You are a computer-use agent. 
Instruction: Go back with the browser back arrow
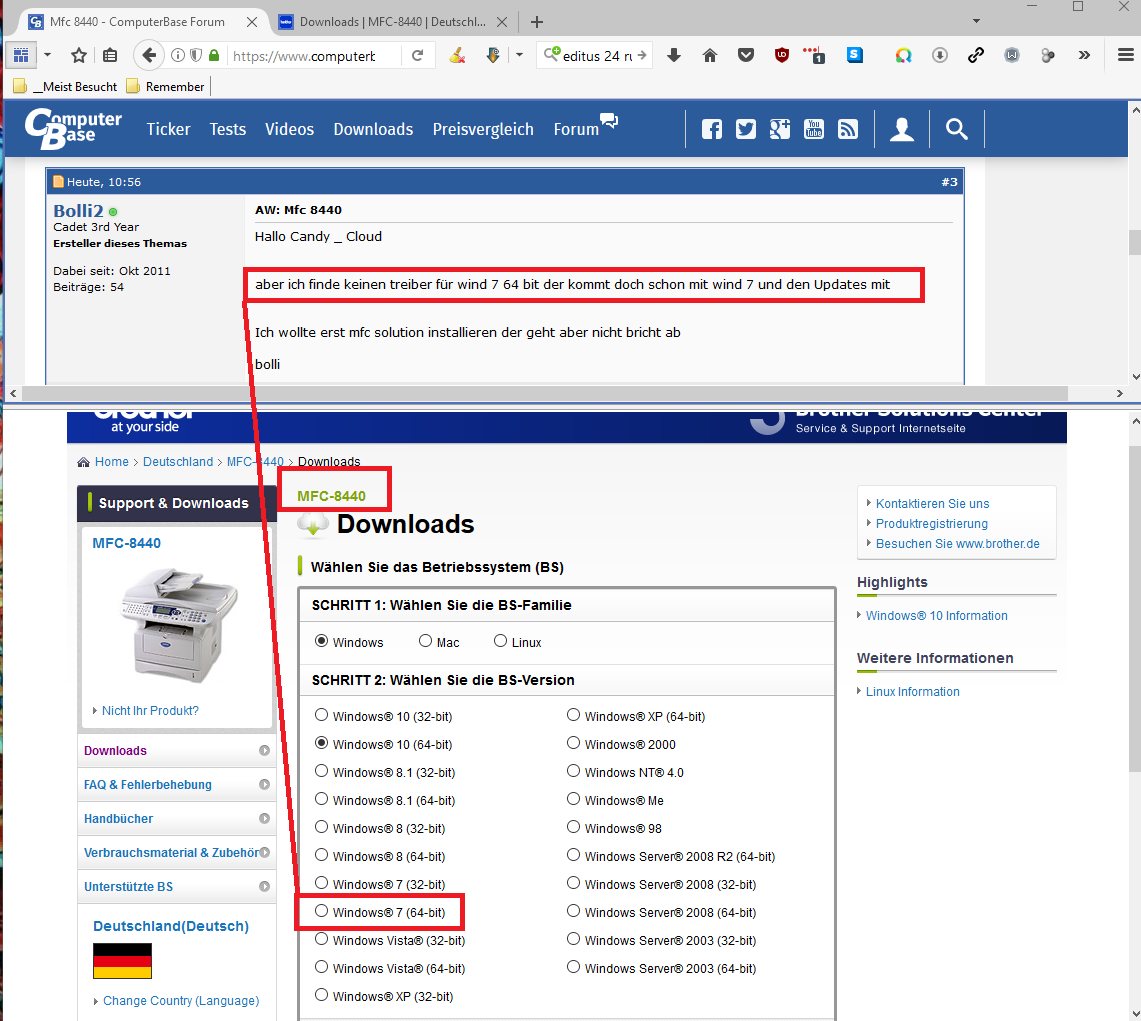coord(149,55)
